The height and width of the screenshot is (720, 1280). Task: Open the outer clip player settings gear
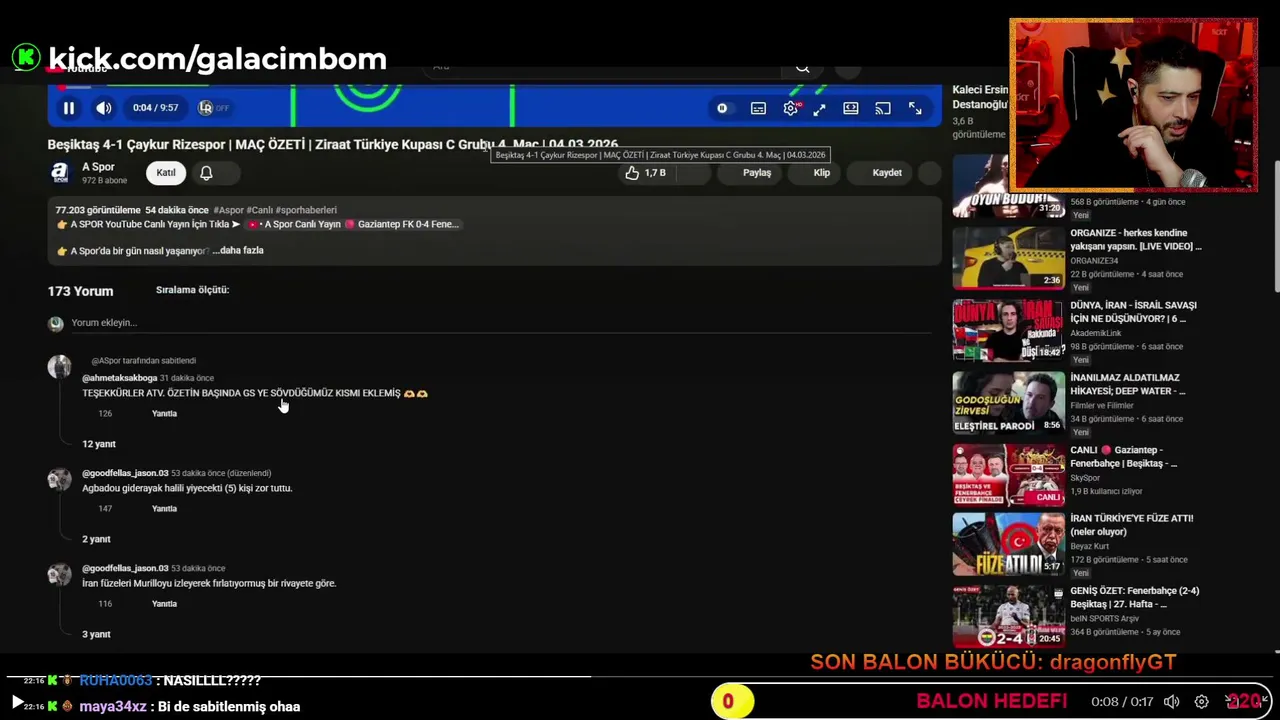click(1202, 702)
